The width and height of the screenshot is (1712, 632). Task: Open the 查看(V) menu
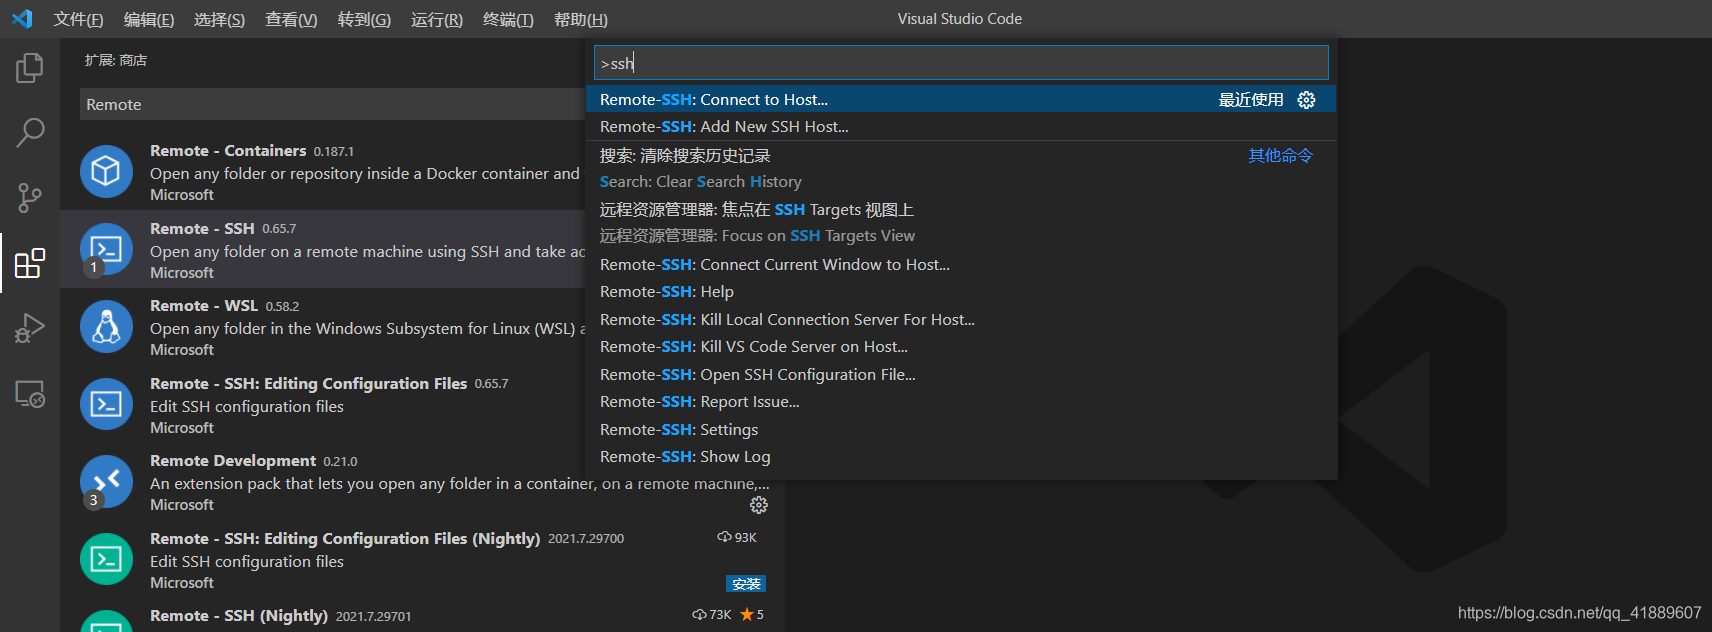pyautogui.click(x=291, y=19)
